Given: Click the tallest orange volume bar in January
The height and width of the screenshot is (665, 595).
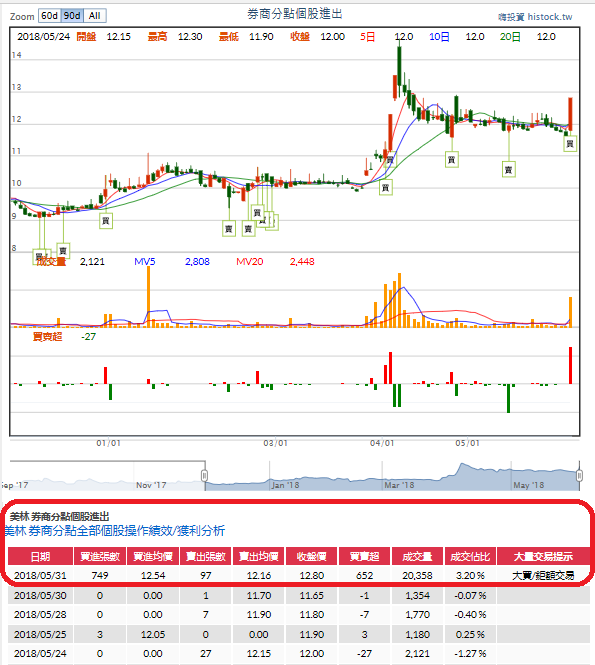Looking at the screenshot, I should click(x=148, y=297).
